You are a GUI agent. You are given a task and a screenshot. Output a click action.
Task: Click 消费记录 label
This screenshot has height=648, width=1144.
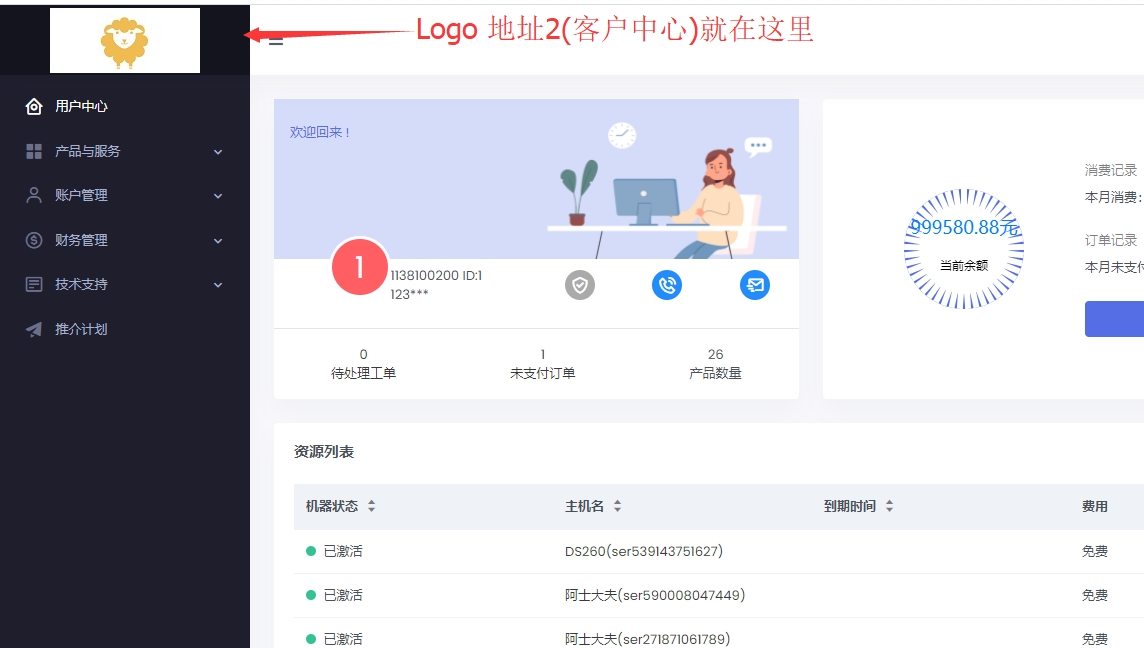[1110, 170]
